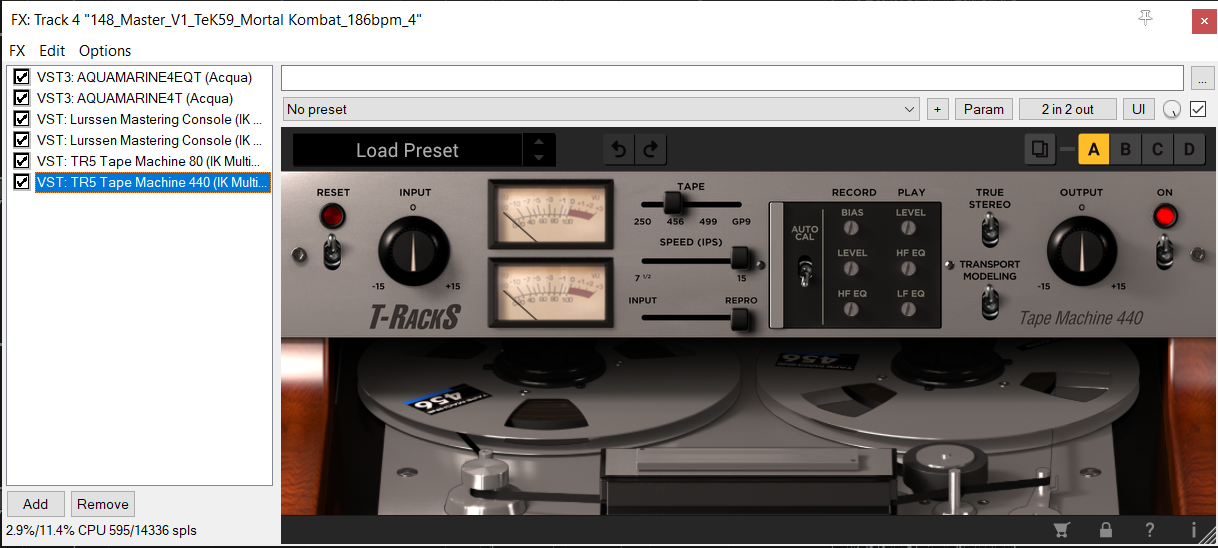Click the record BIAS trim knob
Screen dimensions: 1218x548
click(851, 228)
